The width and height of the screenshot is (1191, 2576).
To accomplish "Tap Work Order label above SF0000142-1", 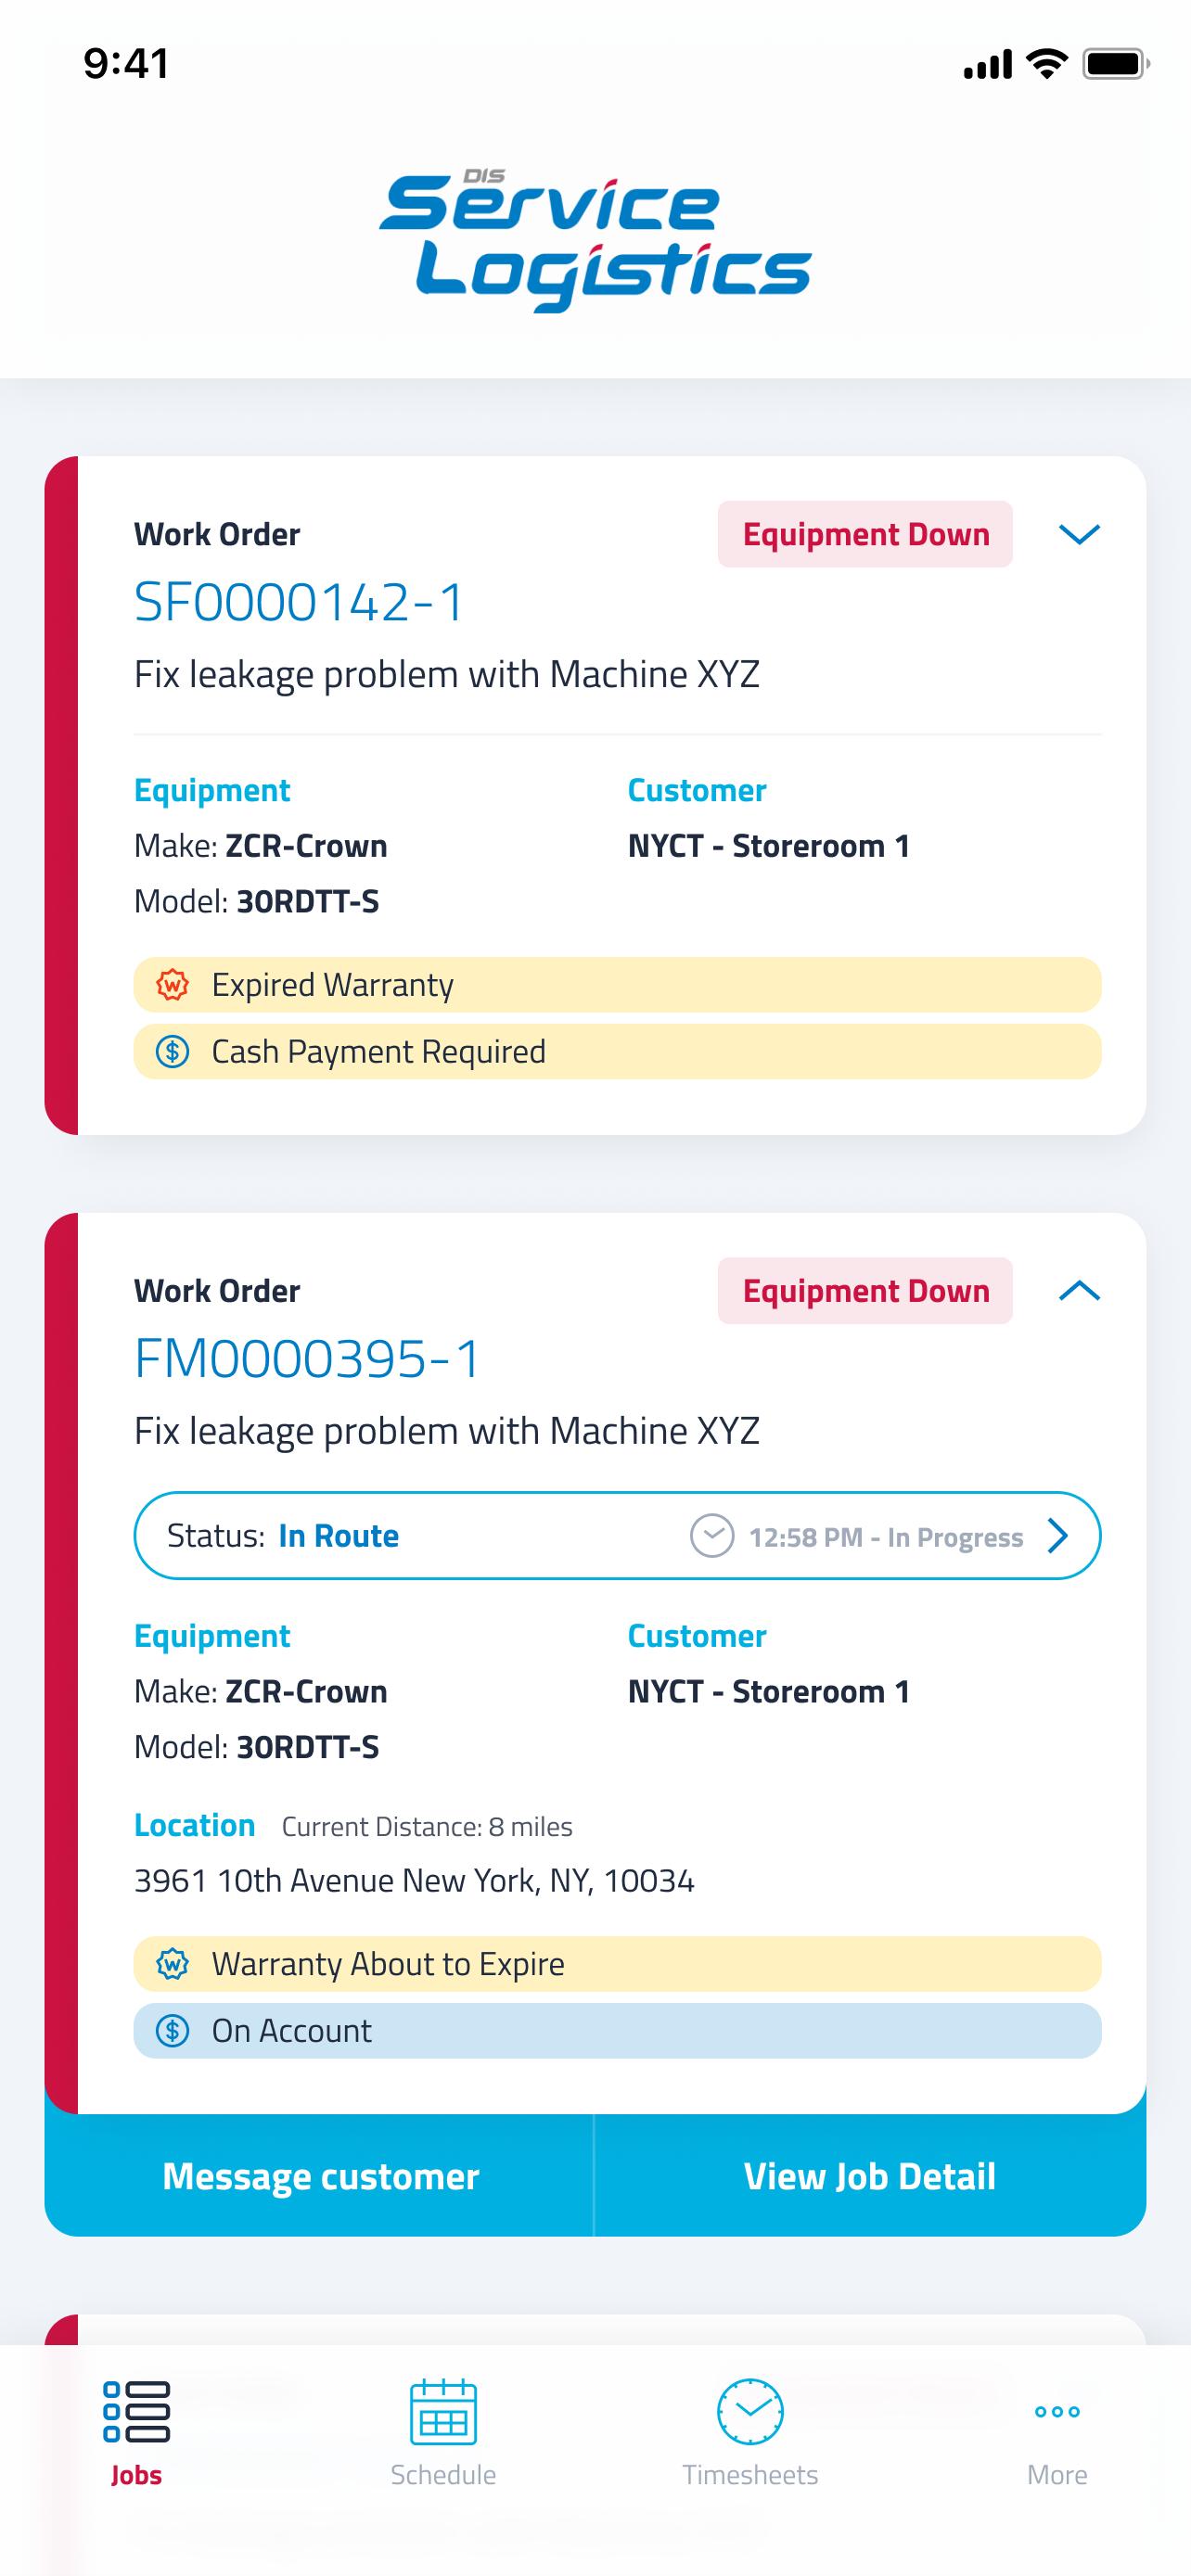I will 217,534.
